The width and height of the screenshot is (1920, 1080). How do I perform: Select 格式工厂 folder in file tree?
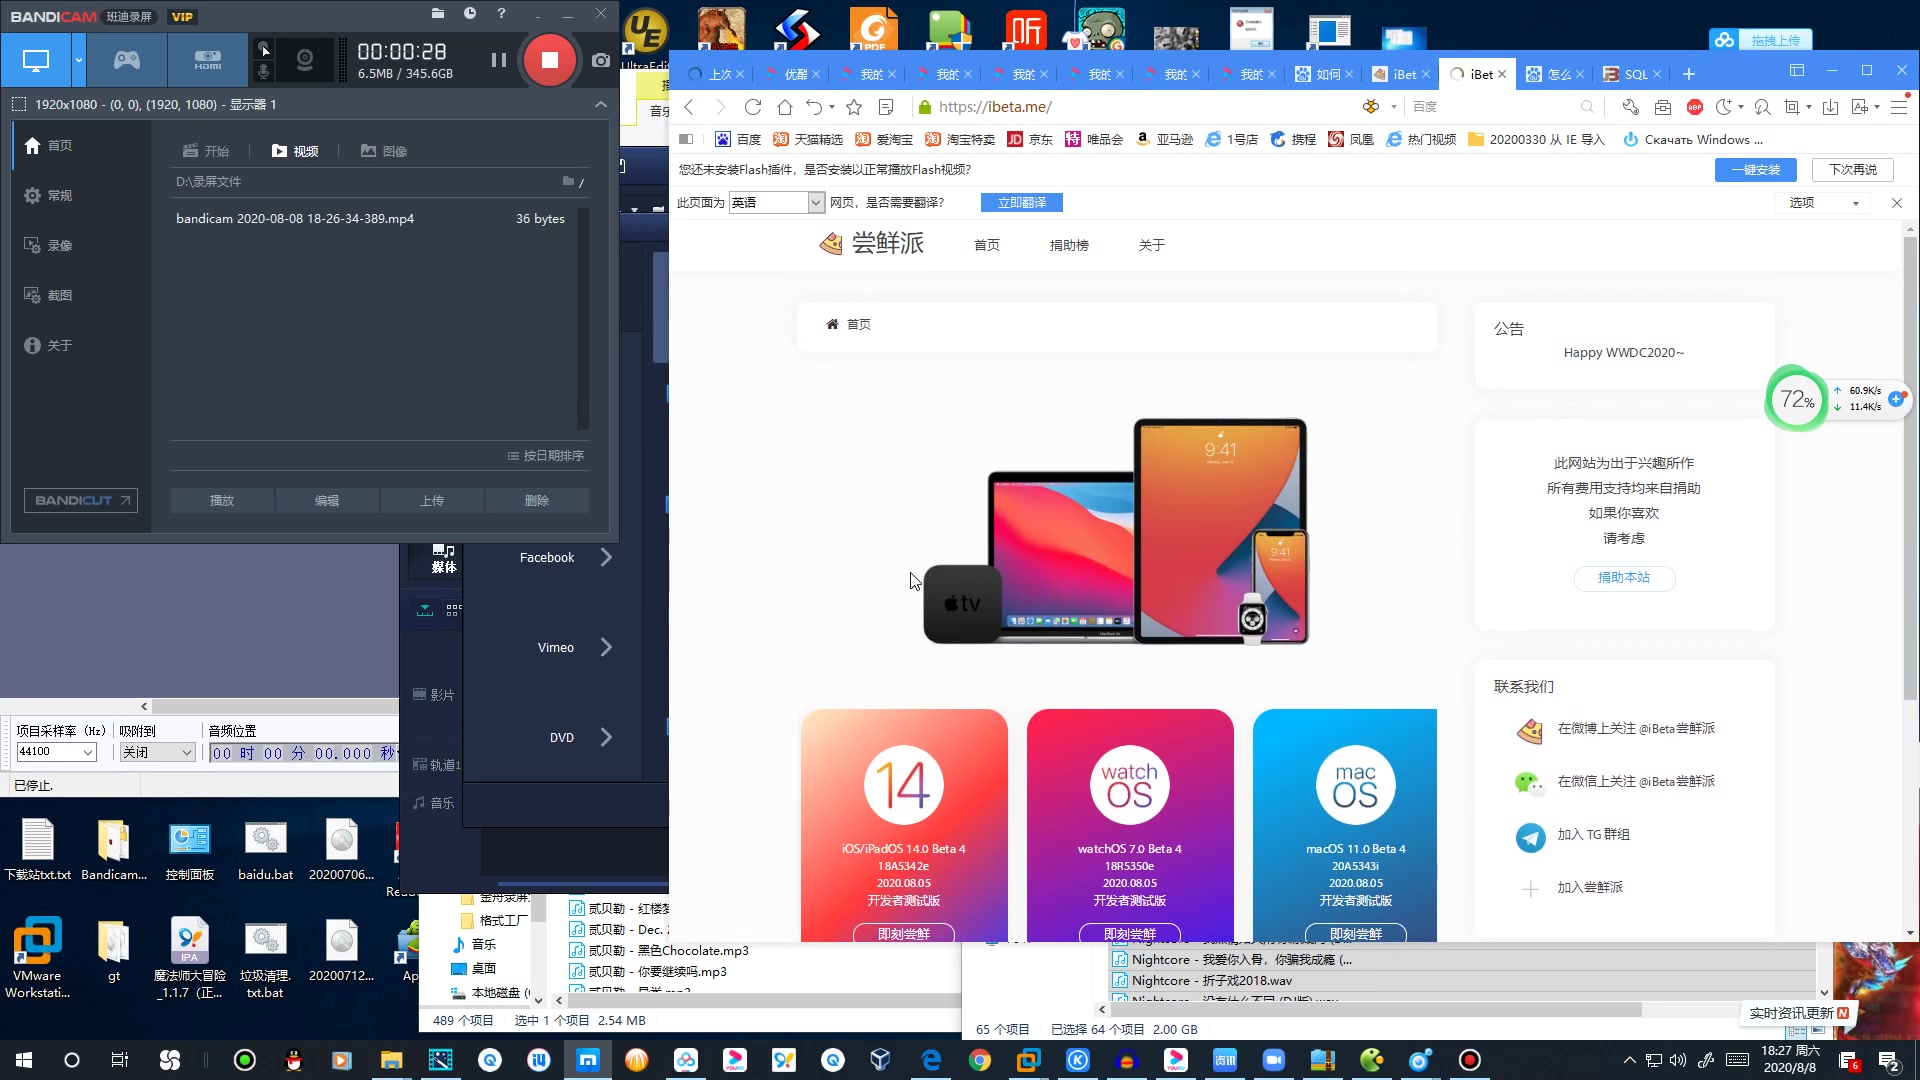[494, 920]
